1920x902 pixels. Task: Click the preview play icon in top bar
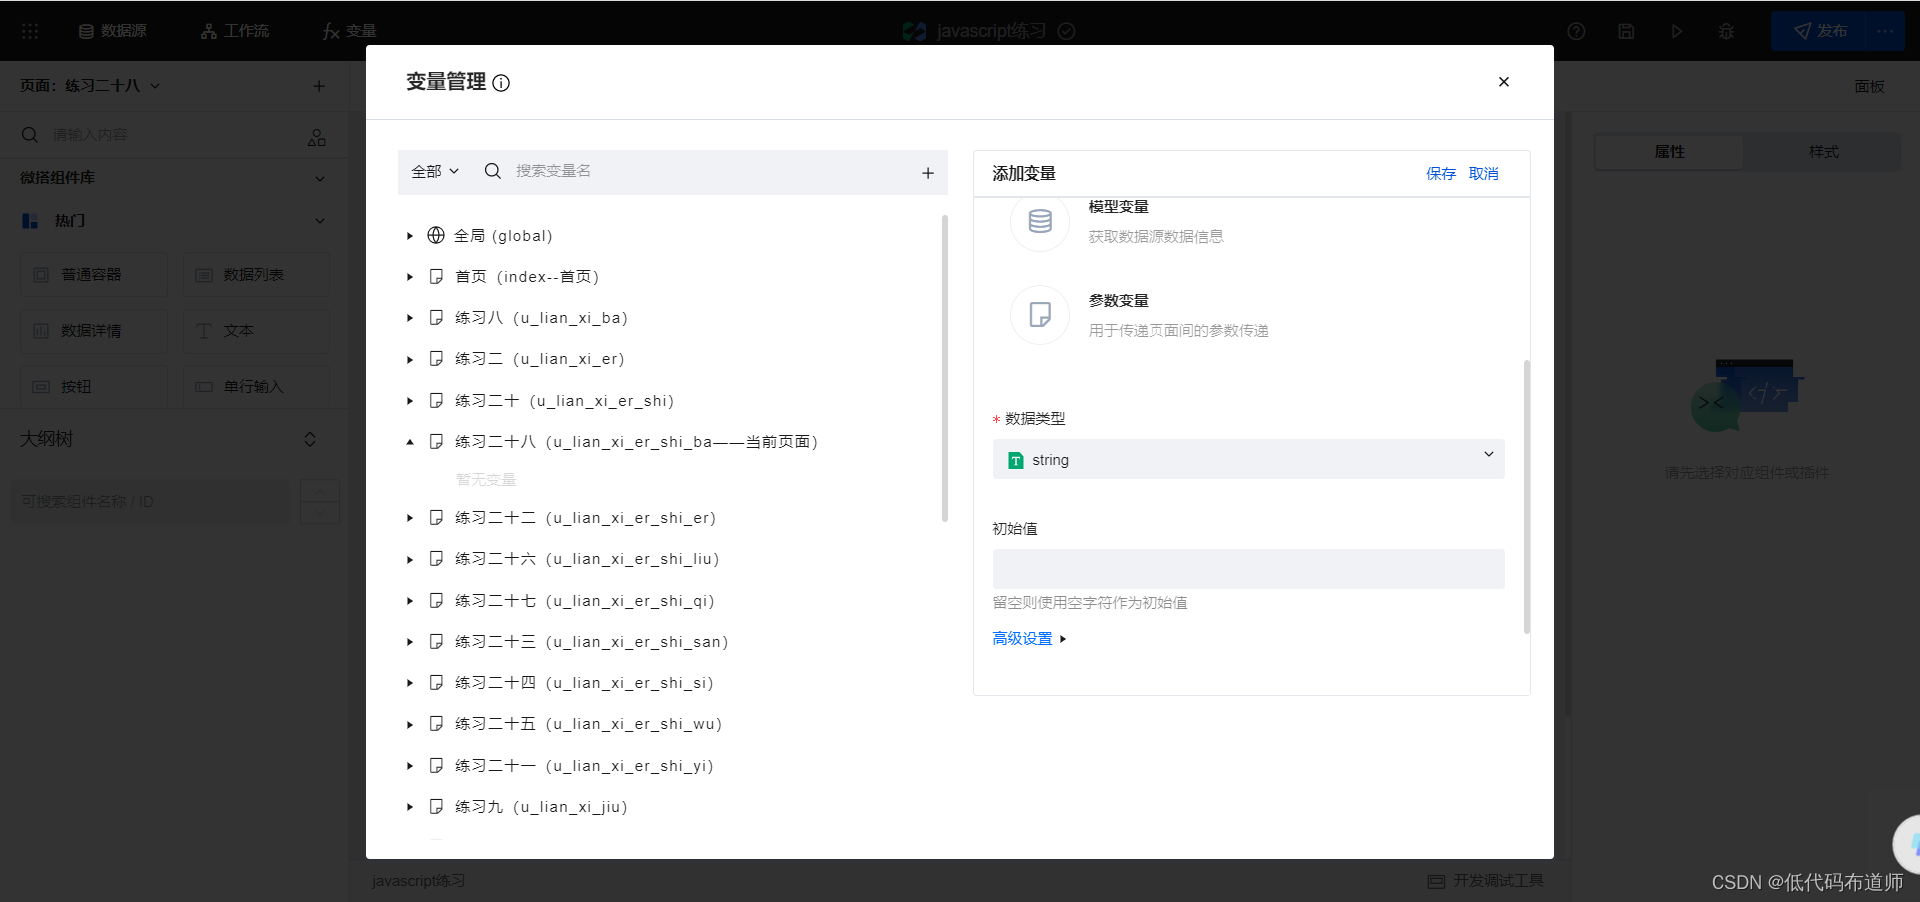[x=1676, y=31]
